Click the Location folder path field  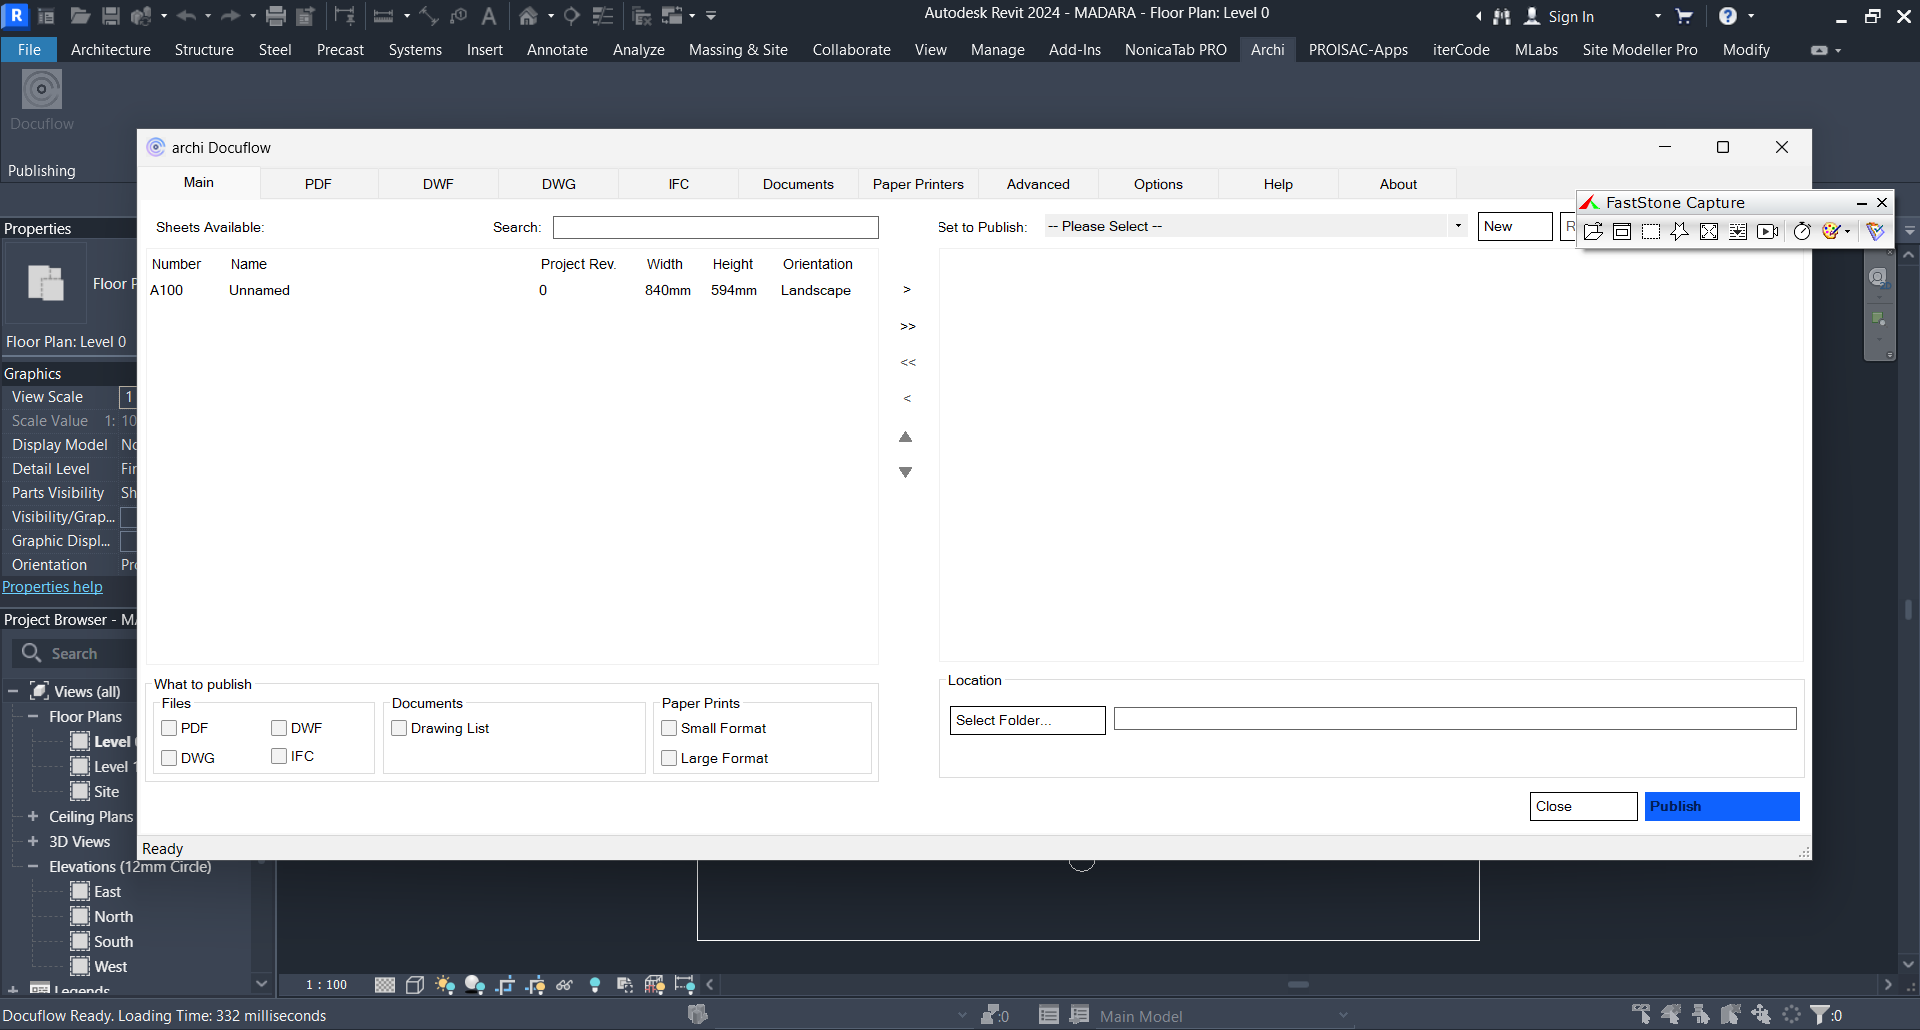1455,718
